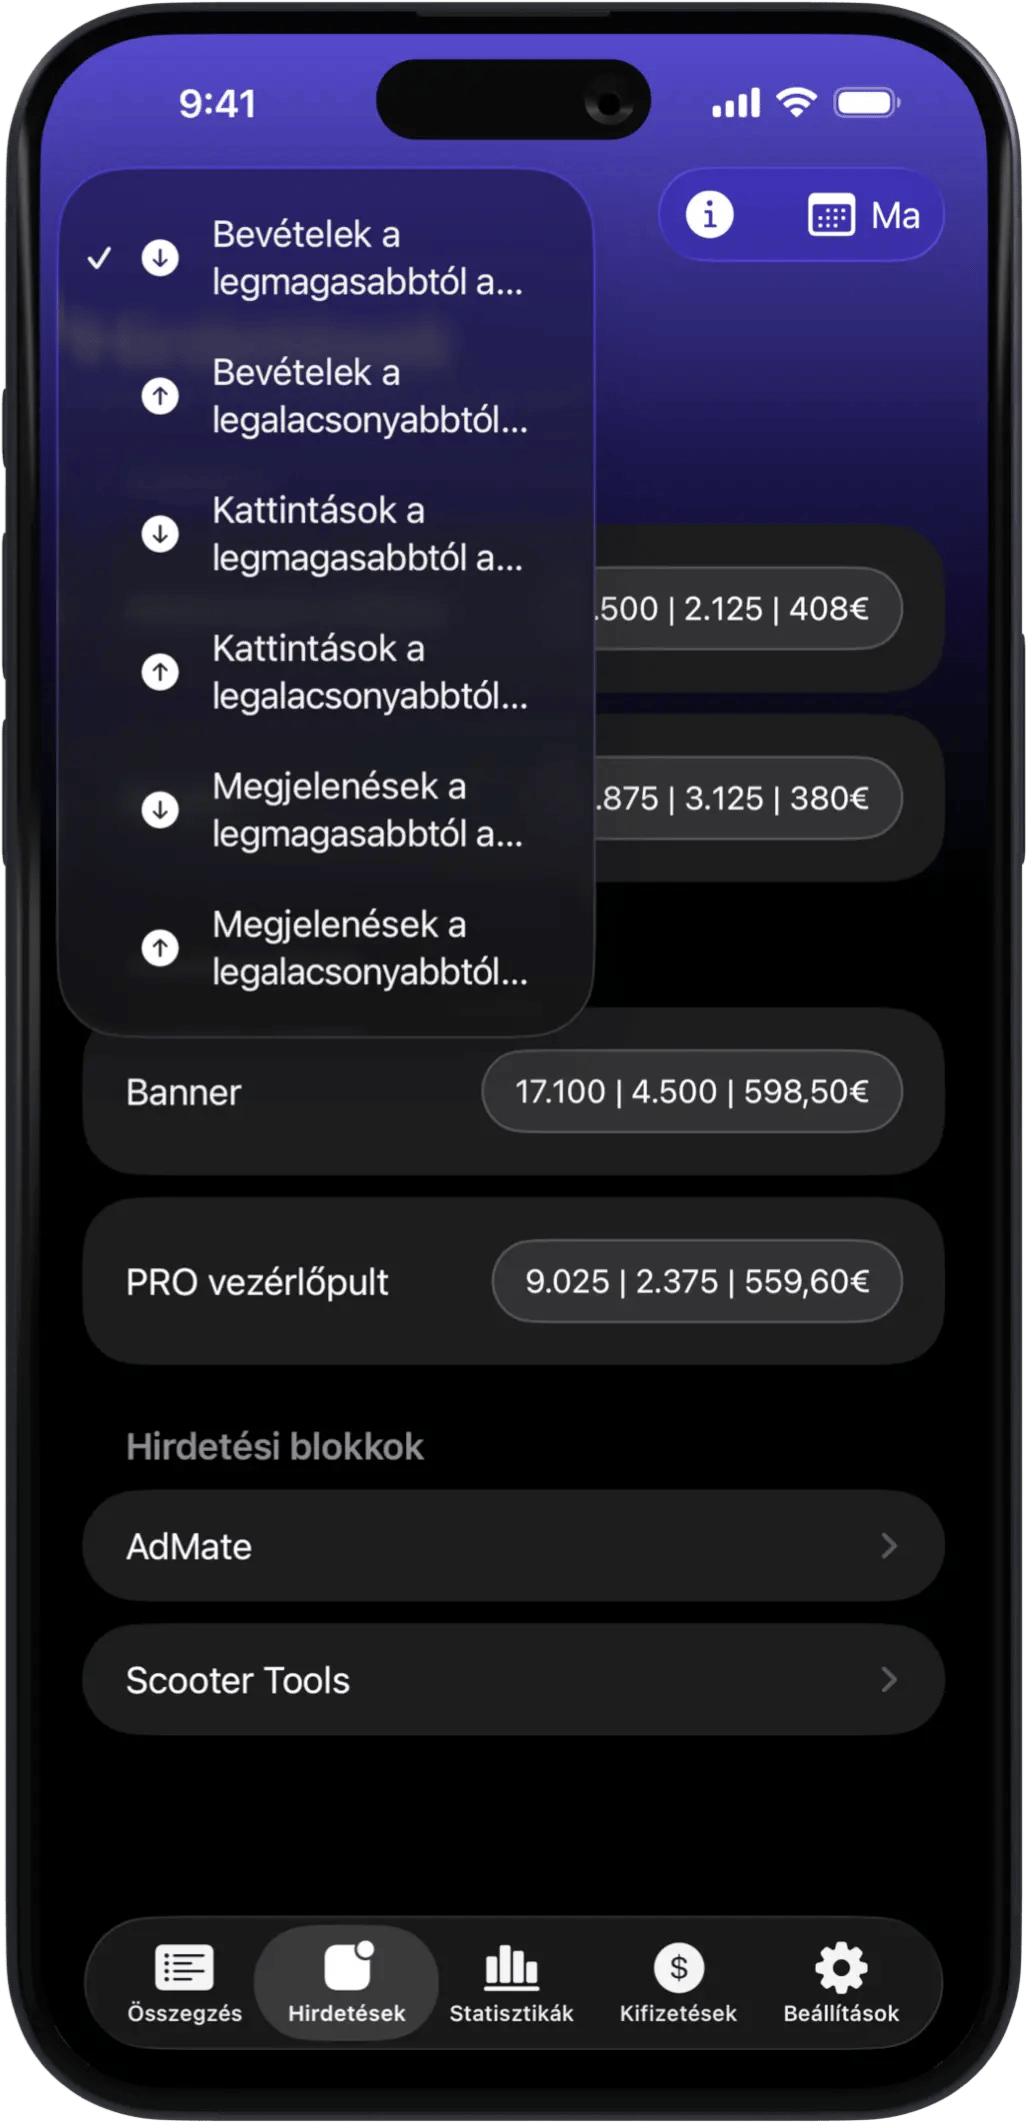Tap PRO vezérlőpult stats pill
1026x2122 pixels.
point(696,1281)
